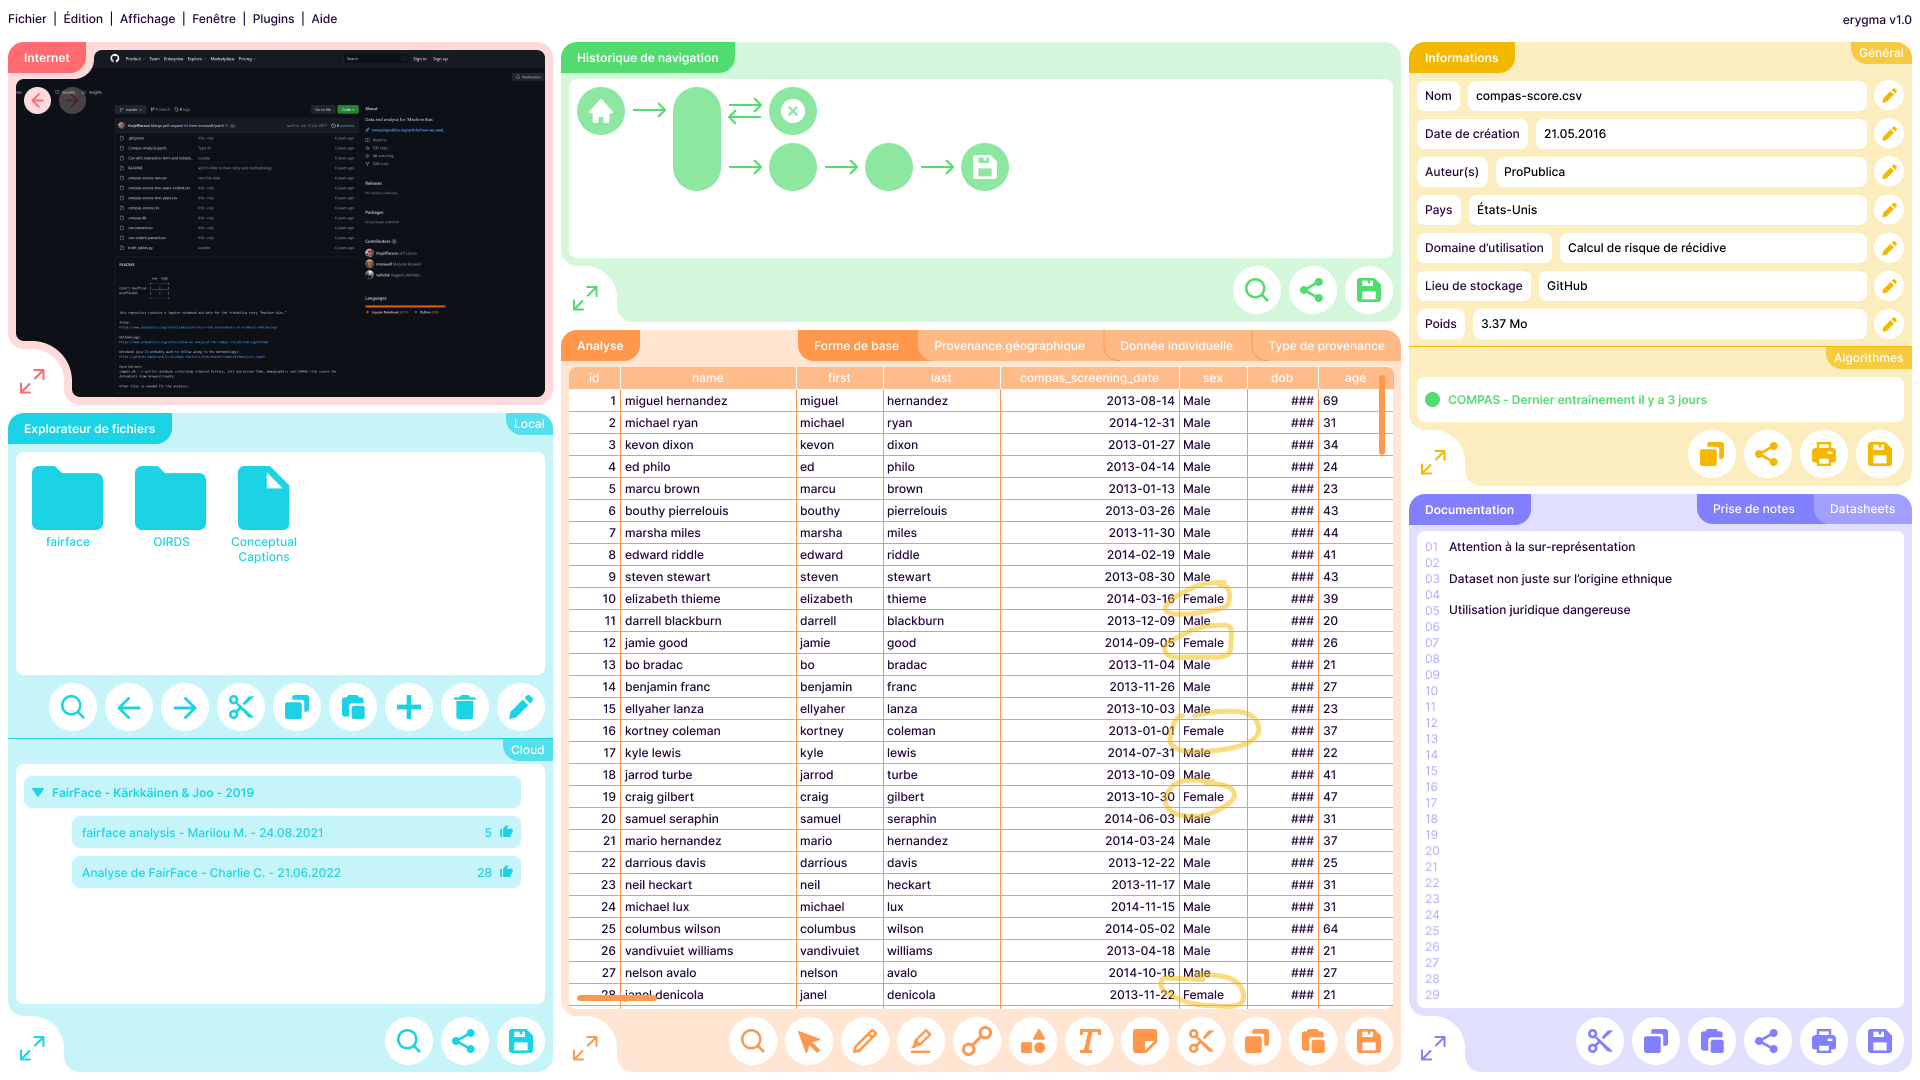The width and height of the screenshot is (1920, 1080).
Task: Cut selection in the Documentation toolbar
Action: (x=1600, y=1041)
